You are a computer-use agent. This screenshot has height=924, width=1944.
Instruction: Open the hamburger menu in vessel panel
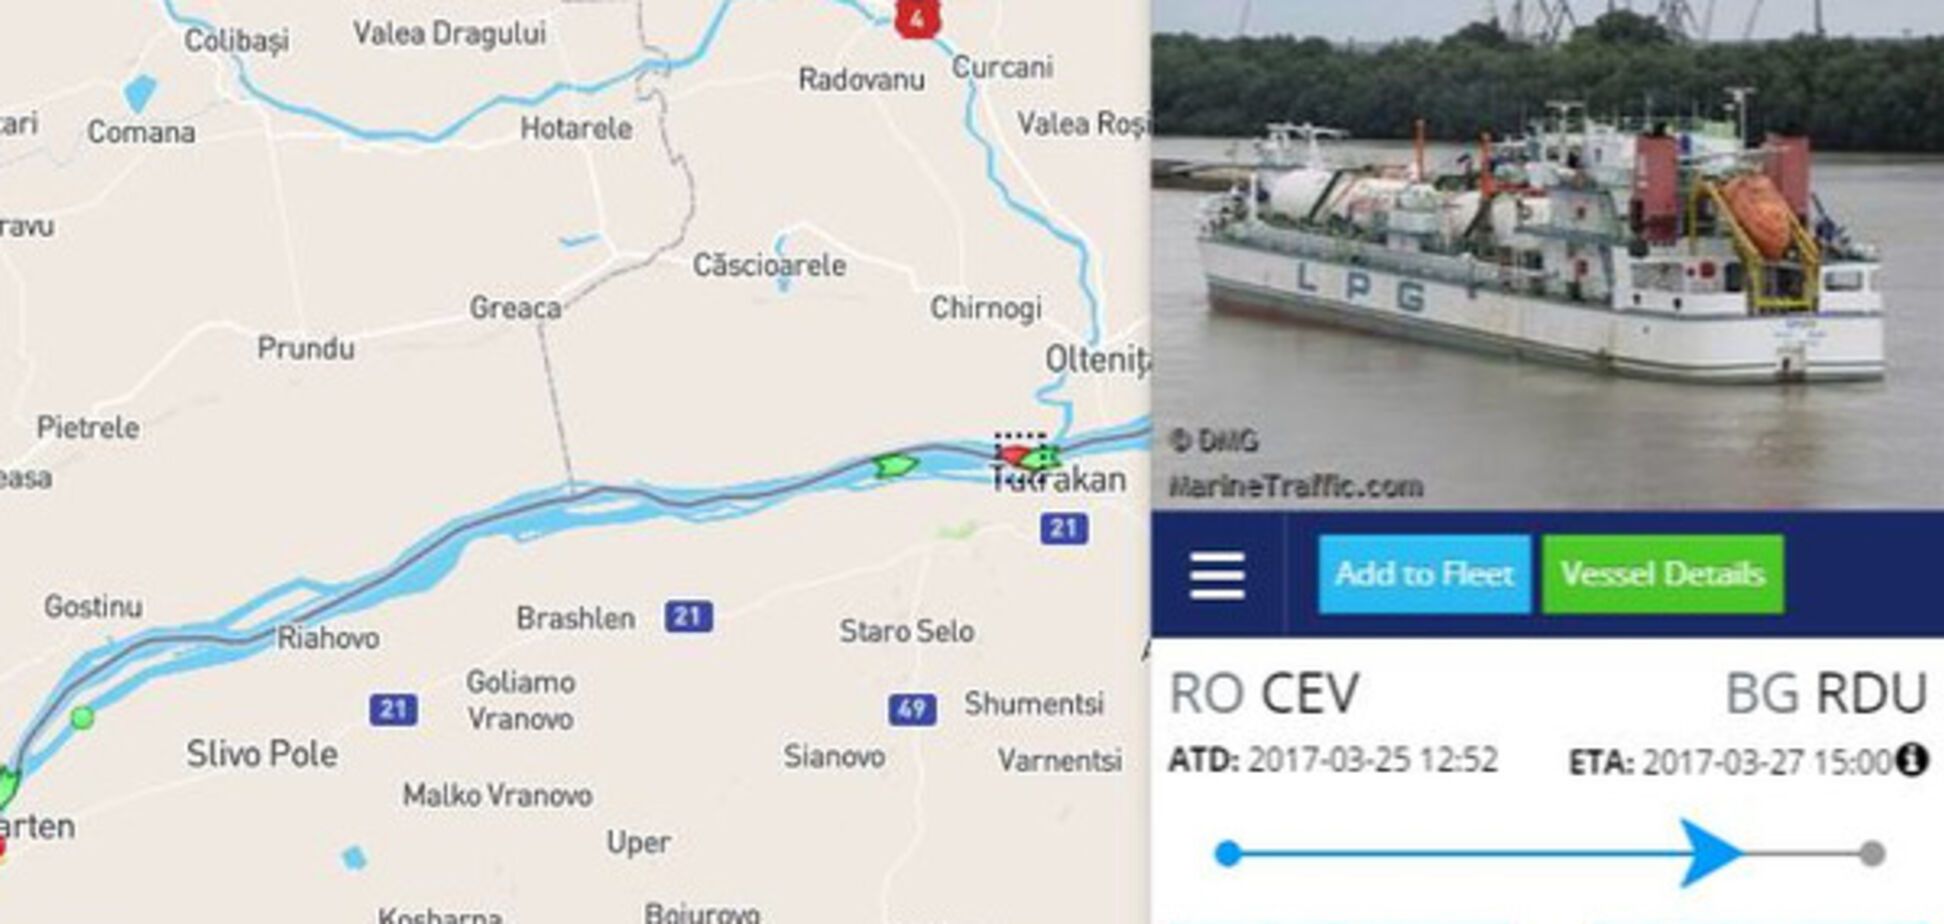point(1217,575)
